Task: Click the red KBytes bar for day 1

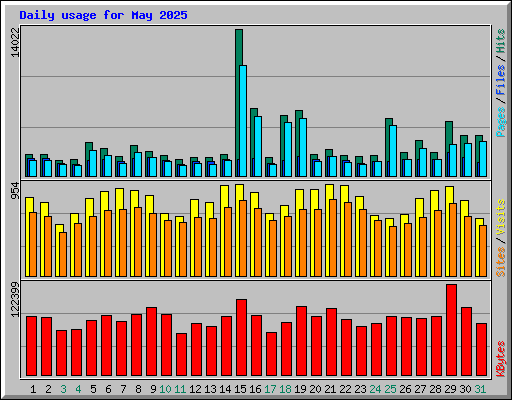Action: tap(31, 346)
